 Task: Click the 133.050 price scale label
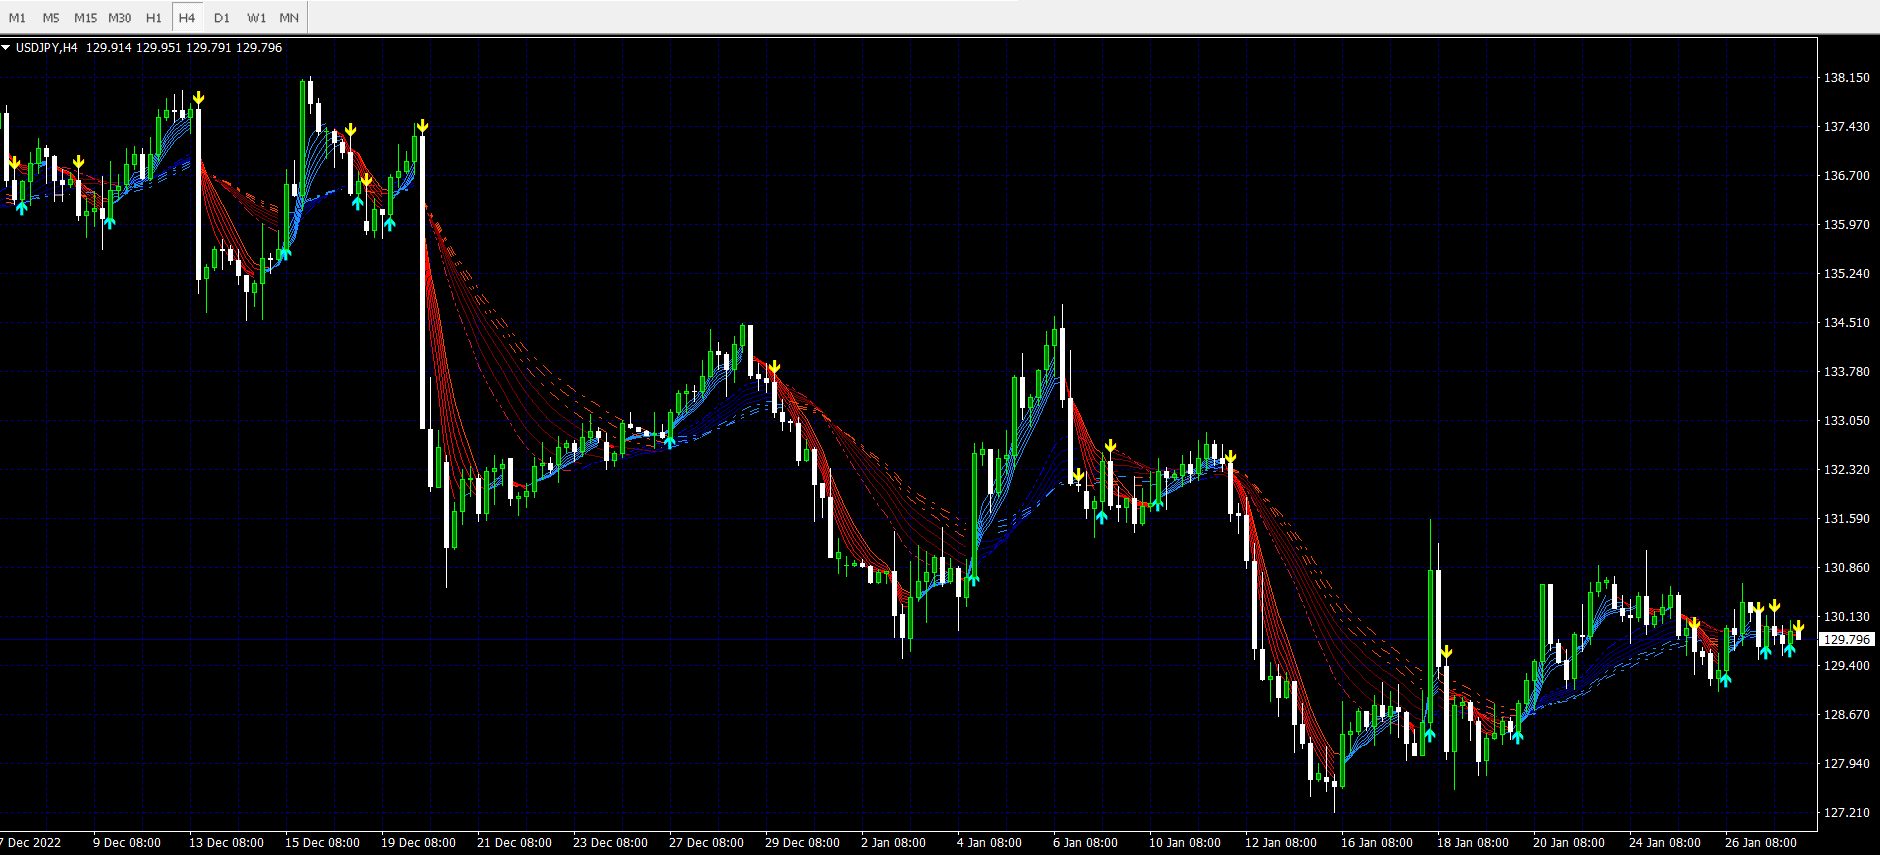click(1846, 420)
